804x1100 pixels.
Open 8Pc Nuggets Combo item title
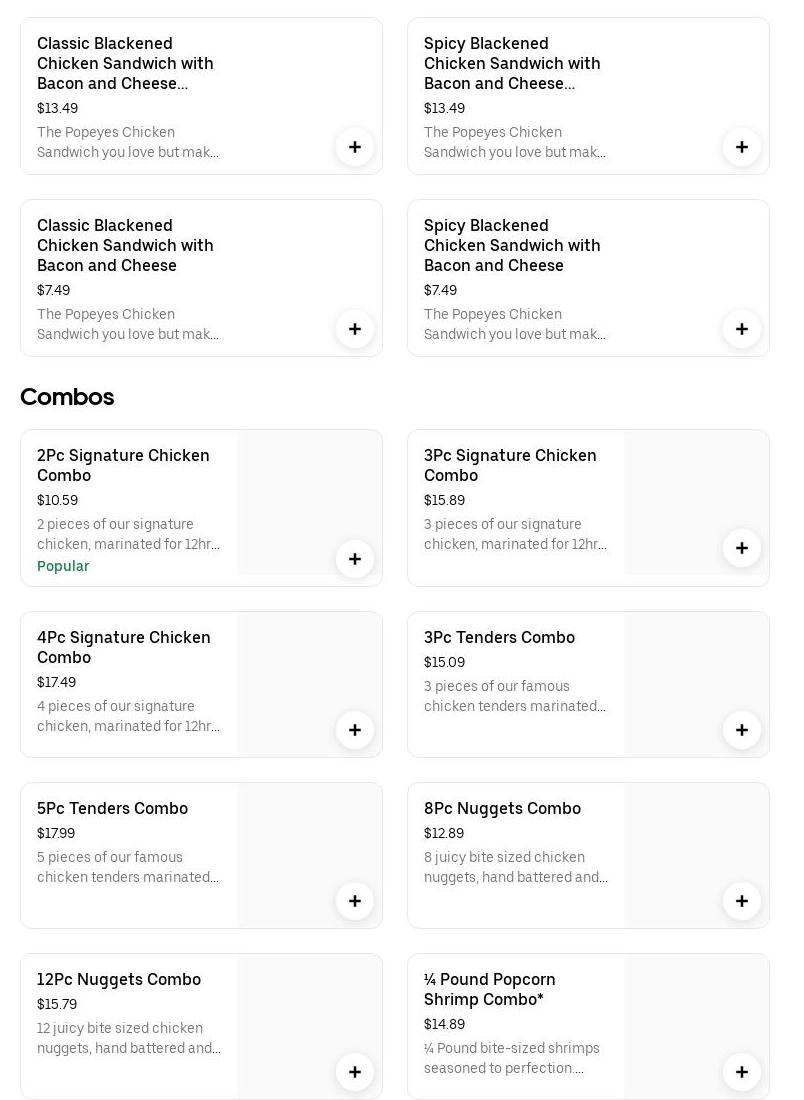502,808
